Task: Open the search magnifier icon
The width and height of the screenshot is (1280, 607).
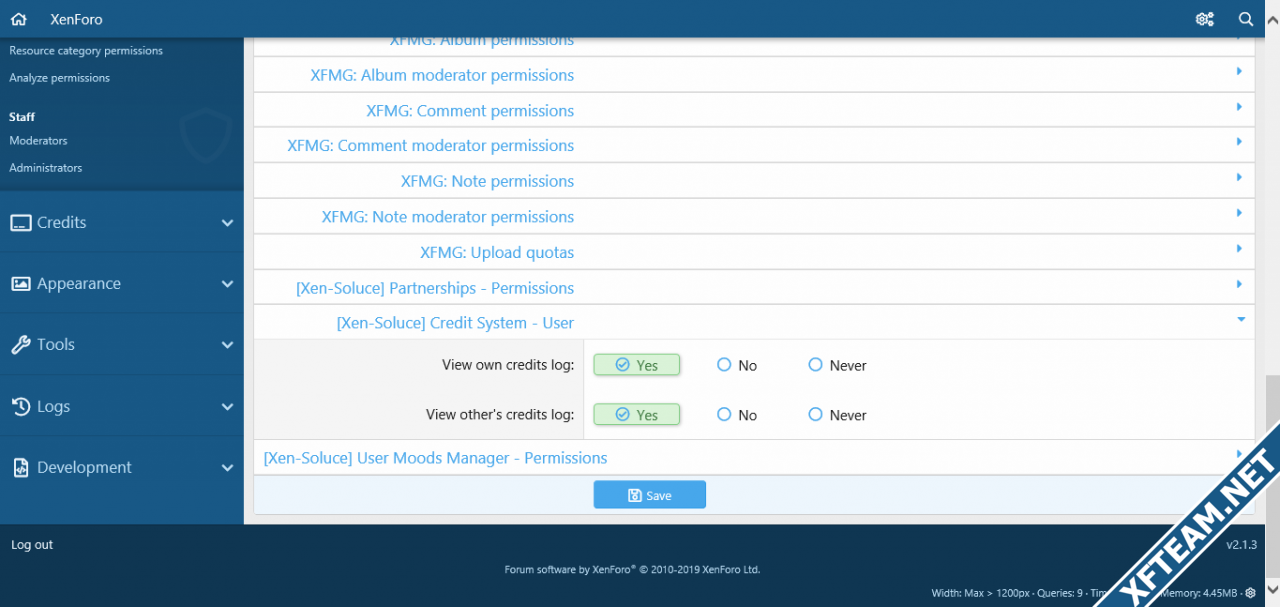Action: 1246,19
